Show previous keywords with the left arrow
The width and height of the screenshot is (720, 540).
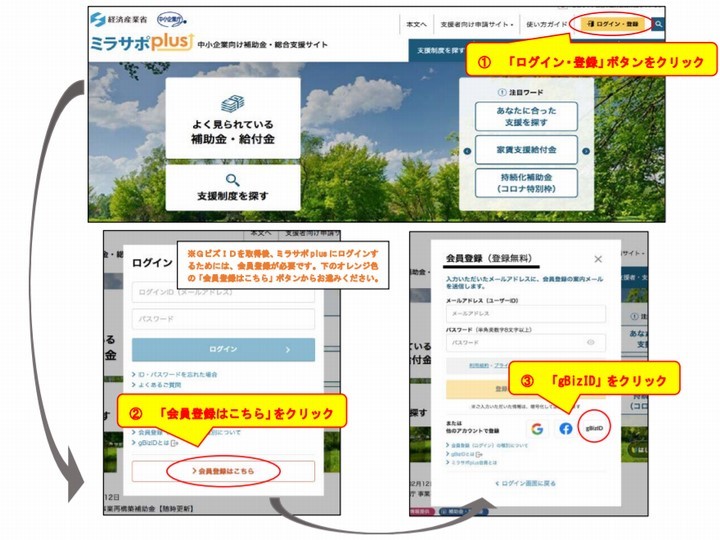467,151
